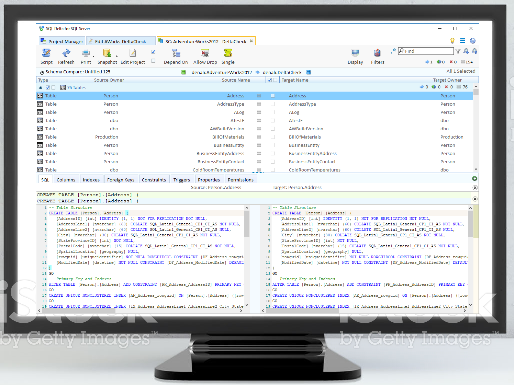Sort by the Source Owner column header
This screenshot has height=385, width=514.
pos(109,80)
